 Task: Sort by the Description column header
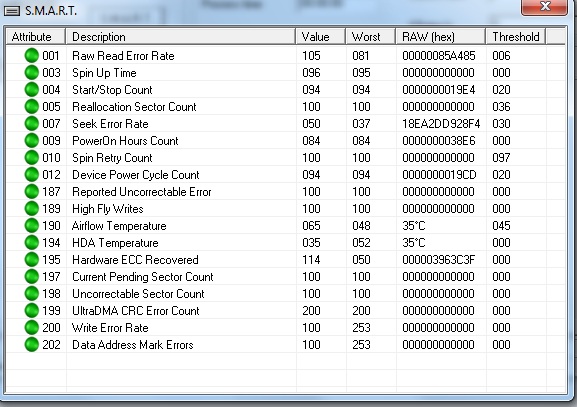click(180, 37)
